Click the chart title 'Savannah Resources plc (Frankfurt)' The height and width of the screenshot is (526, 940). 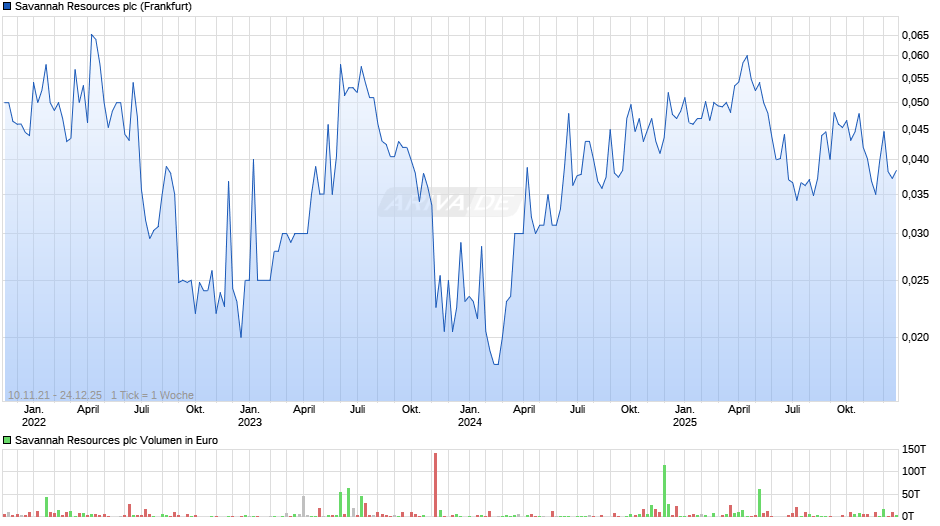click(x=103, y=7)
